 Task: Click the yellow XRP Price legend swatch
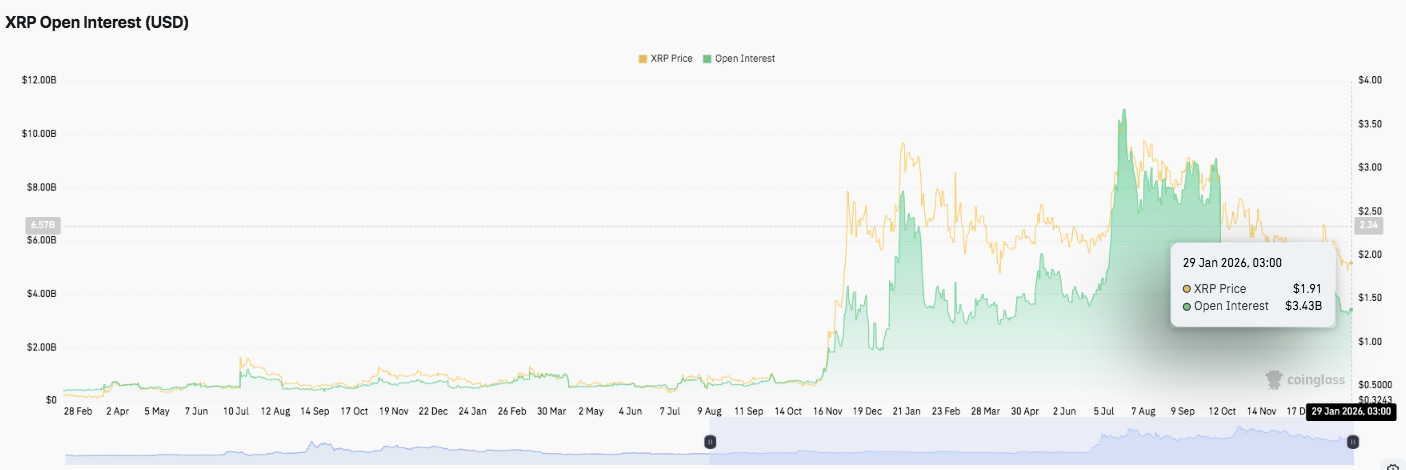click(x=643, y=59)
